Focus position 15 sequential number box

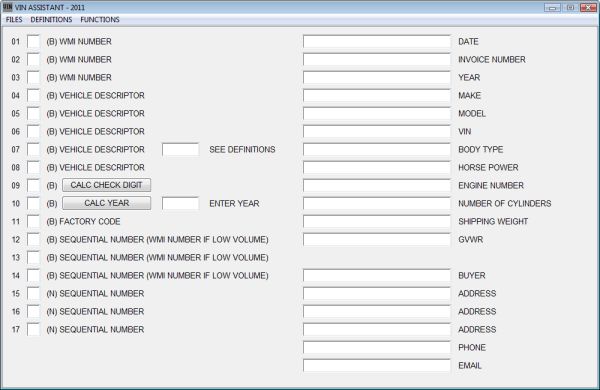pos(33,293)
